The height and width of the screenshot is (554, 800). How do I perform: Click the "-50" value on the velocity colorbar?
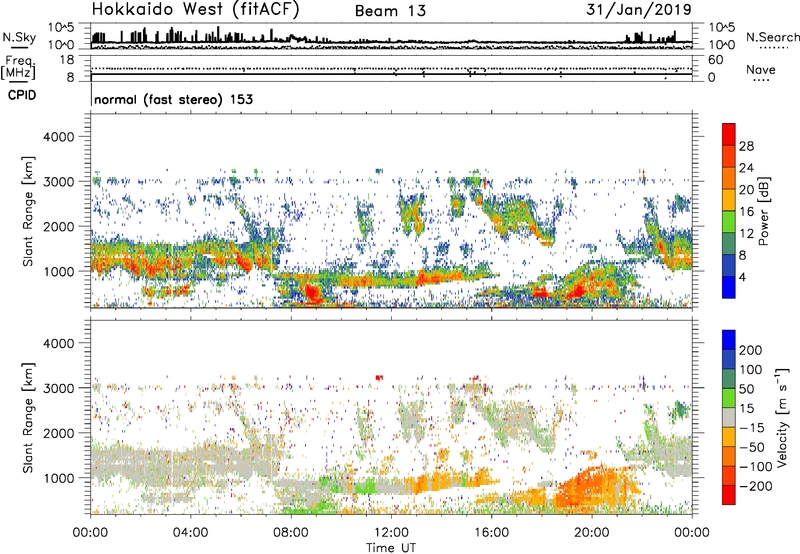[x=752, y=448]
